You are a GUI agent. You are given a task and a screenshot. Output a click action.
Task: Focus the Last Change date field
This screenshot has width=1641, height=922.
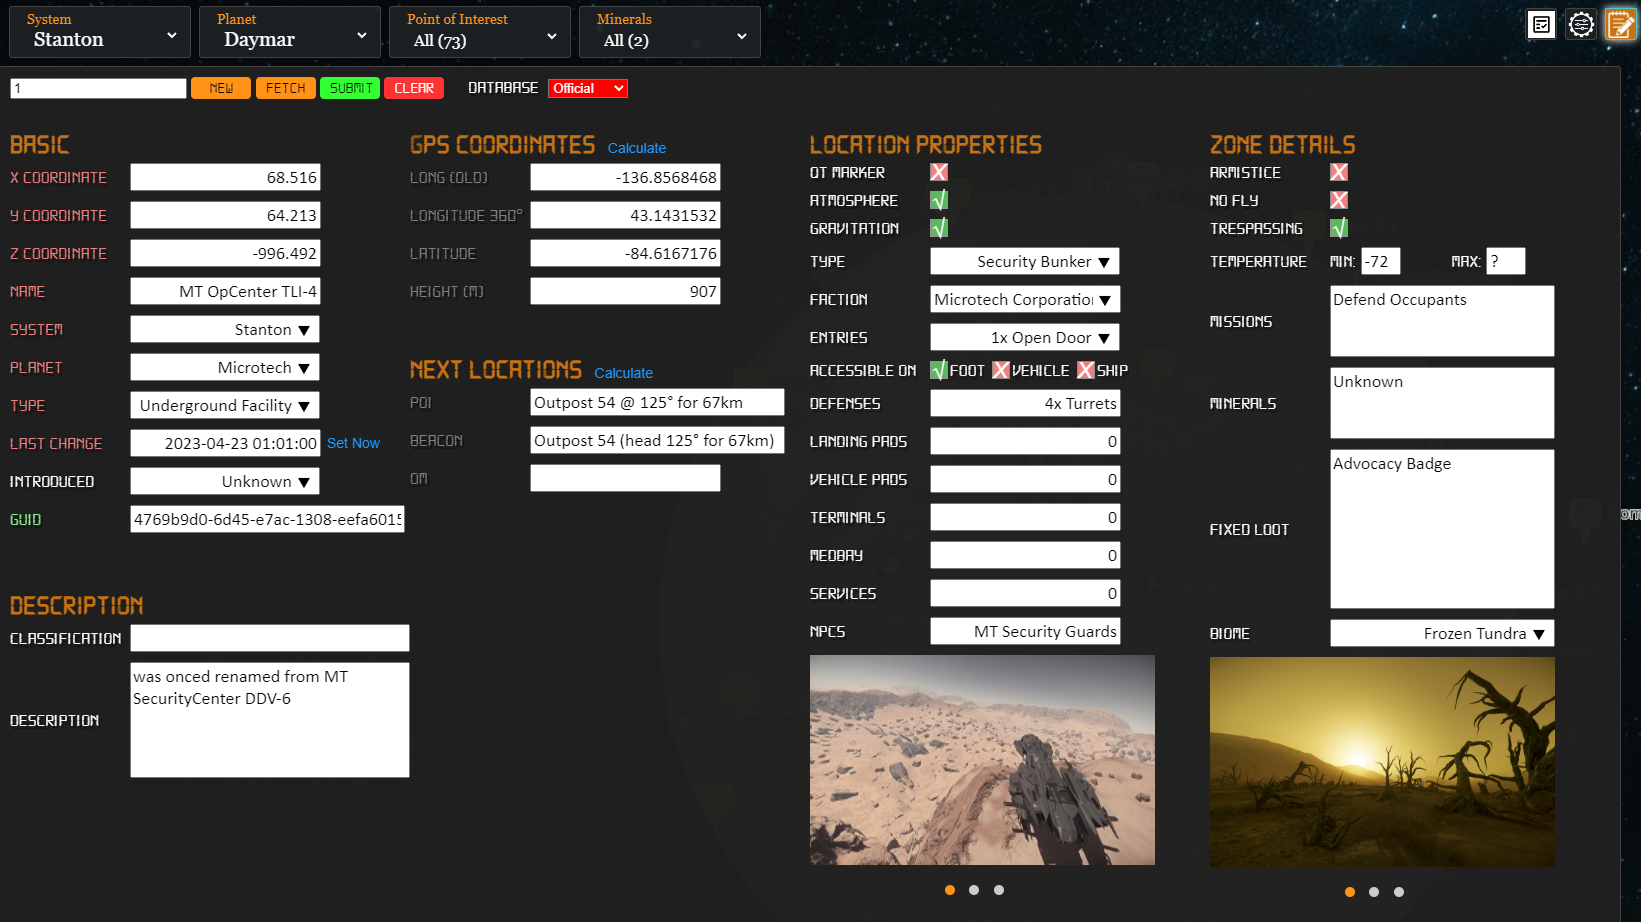225,443
